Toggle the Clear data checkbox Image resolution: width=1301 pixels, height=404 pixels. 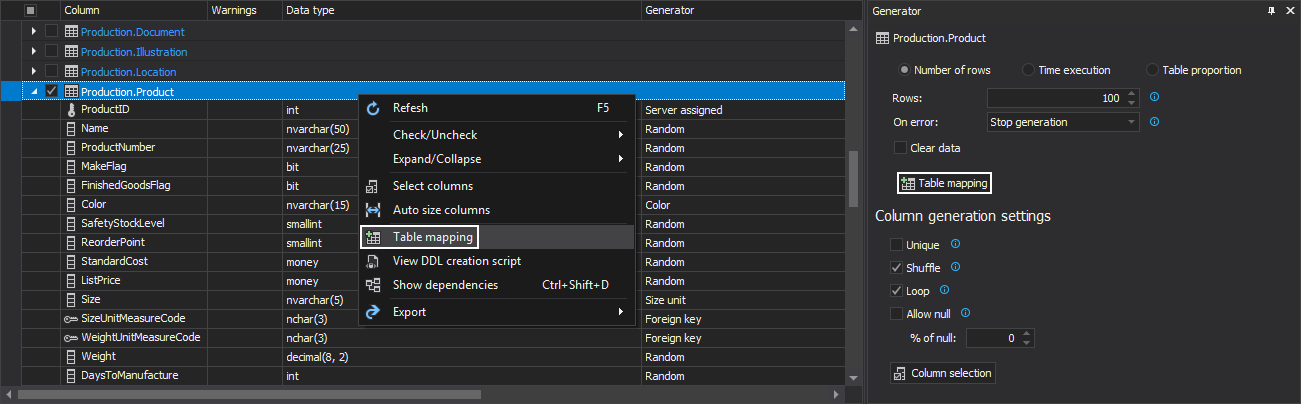point(900,148)
